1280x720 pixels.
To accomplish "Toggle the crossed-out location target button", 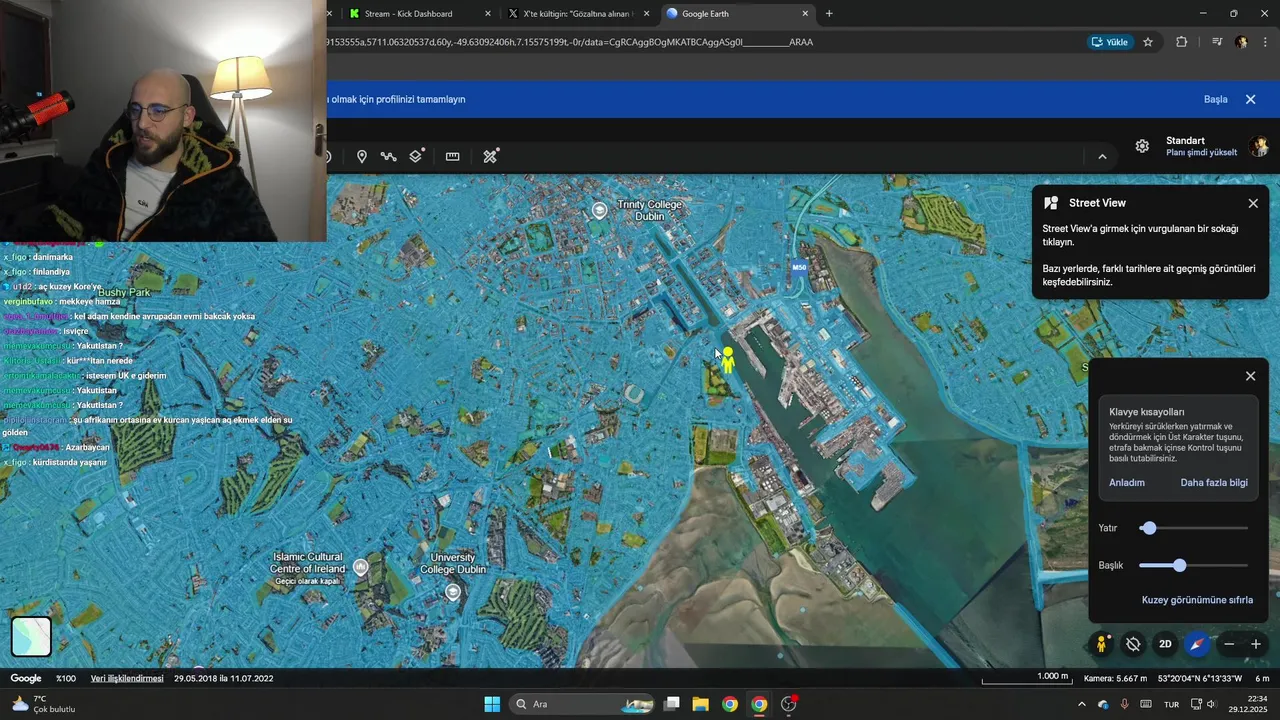I will pos(1133,644).
